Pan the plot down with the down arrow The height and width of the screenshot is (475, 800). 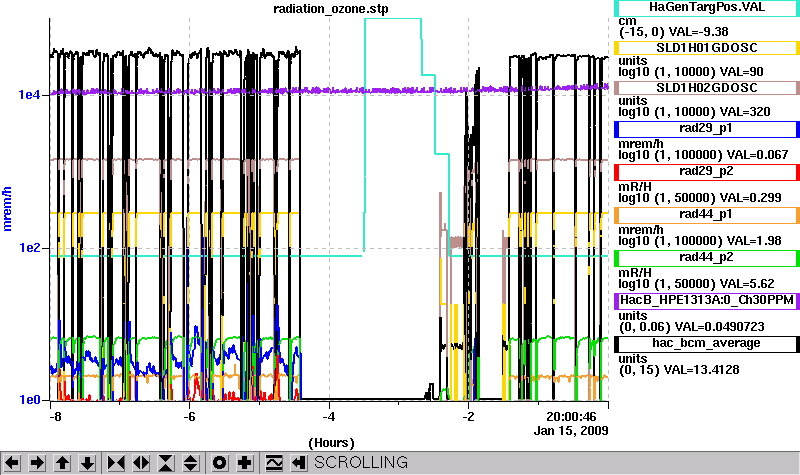pyautogui.click(x=87, y=463)
